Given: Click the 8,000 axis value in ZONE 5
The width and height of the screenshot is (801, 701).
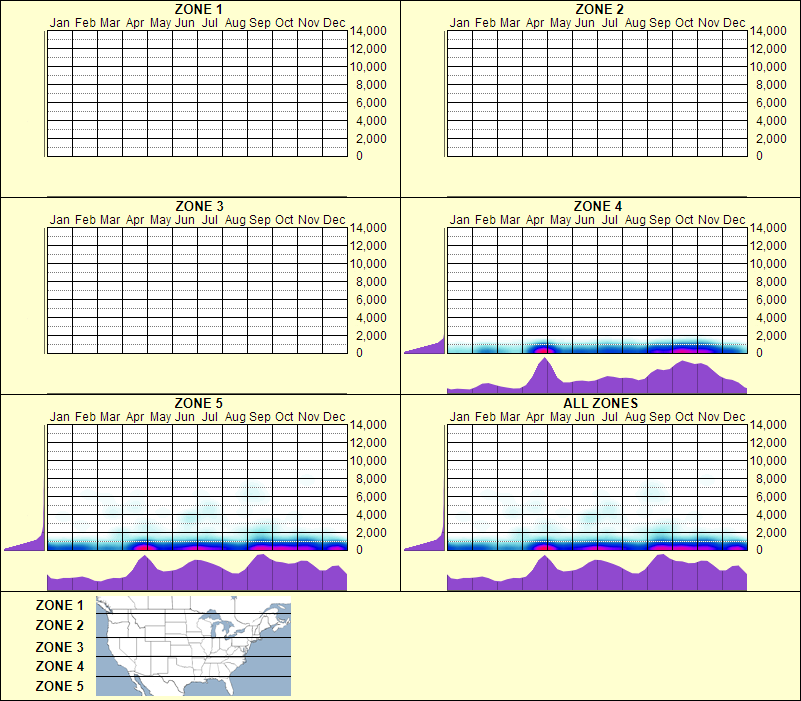Looking at the screenshot, I should coord(371,479).
